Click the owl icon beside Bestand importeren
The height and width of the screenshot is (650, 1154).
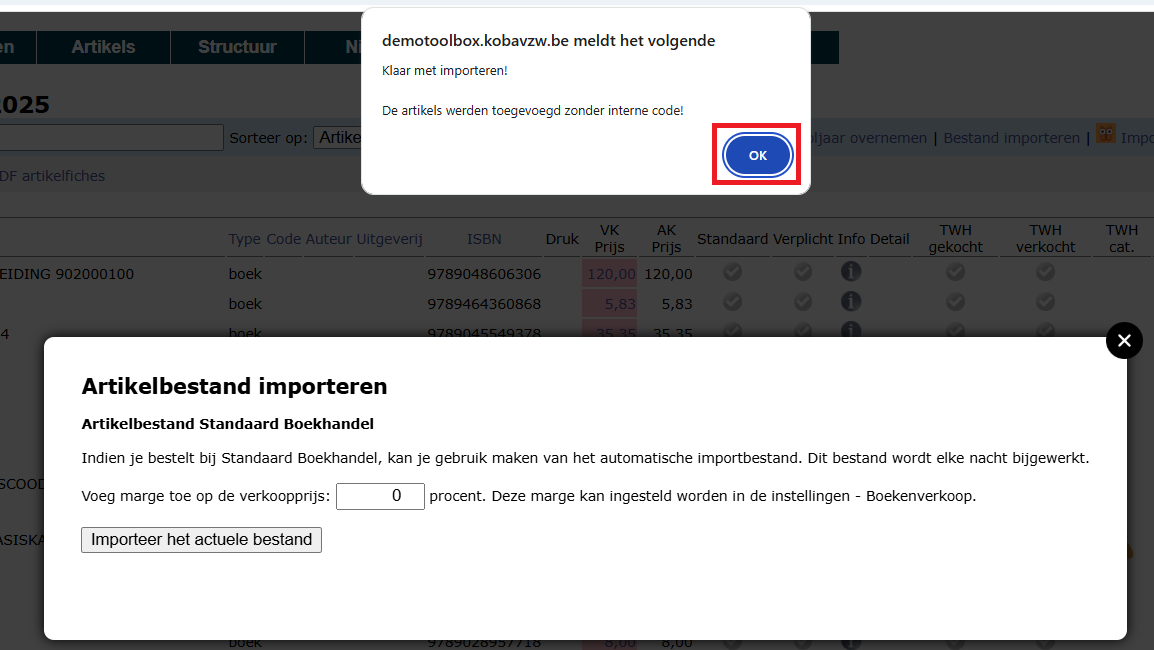[x=1105, y=134]
